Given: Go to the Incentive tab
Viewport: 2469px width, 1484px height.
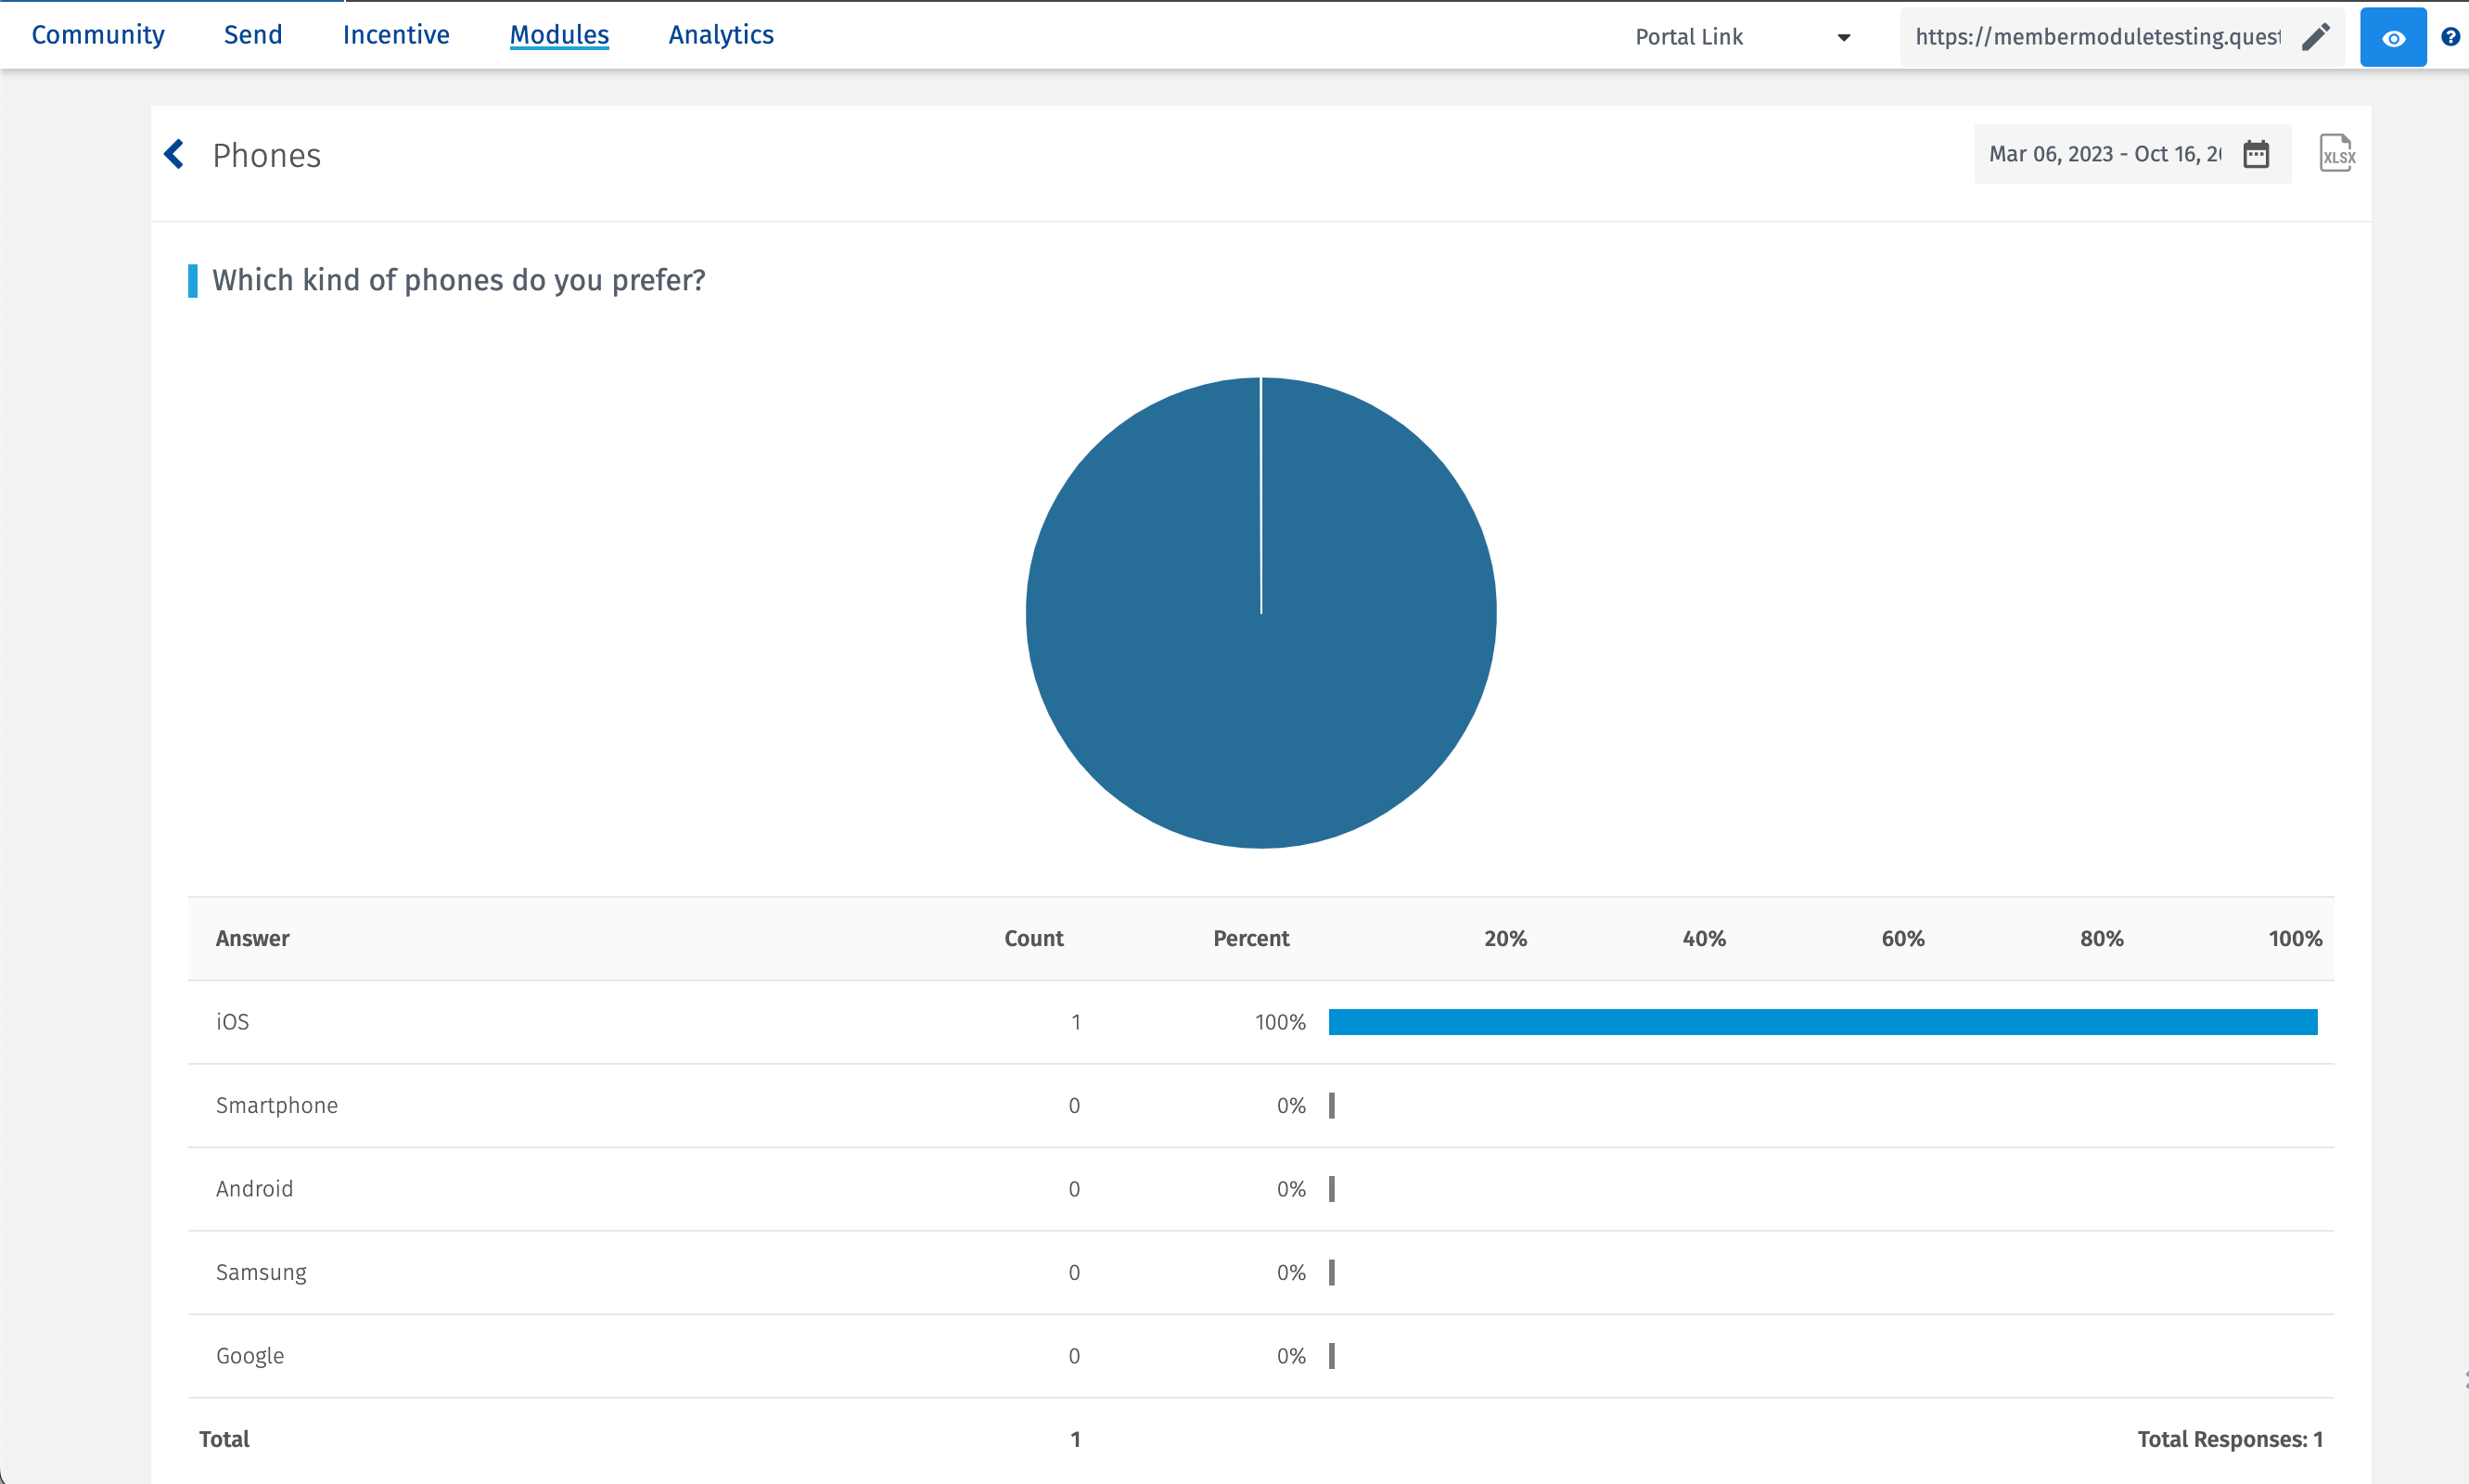Looking at the screenshot, I should [x=396, y=35].
